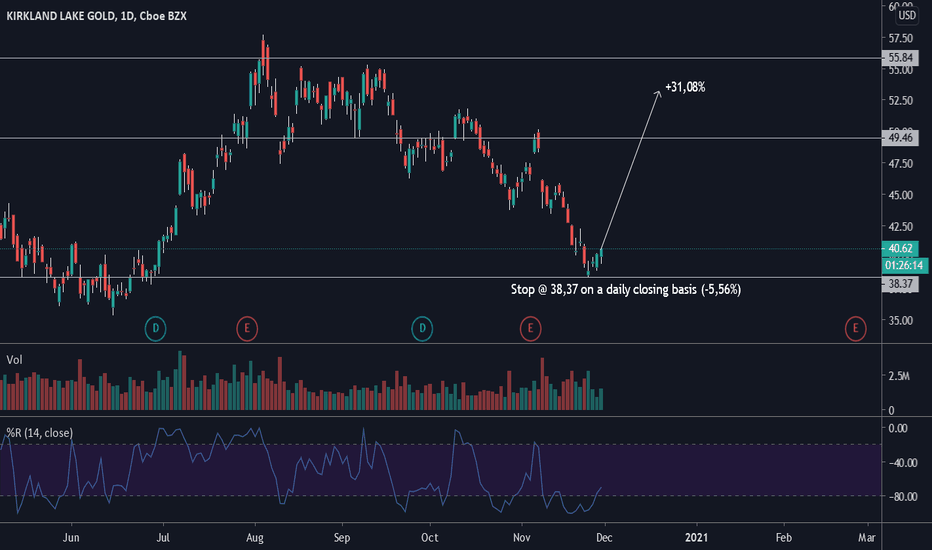932x550 pixels.
Task: Click the first dividend D marker near July
Action: tap(156, 328)
